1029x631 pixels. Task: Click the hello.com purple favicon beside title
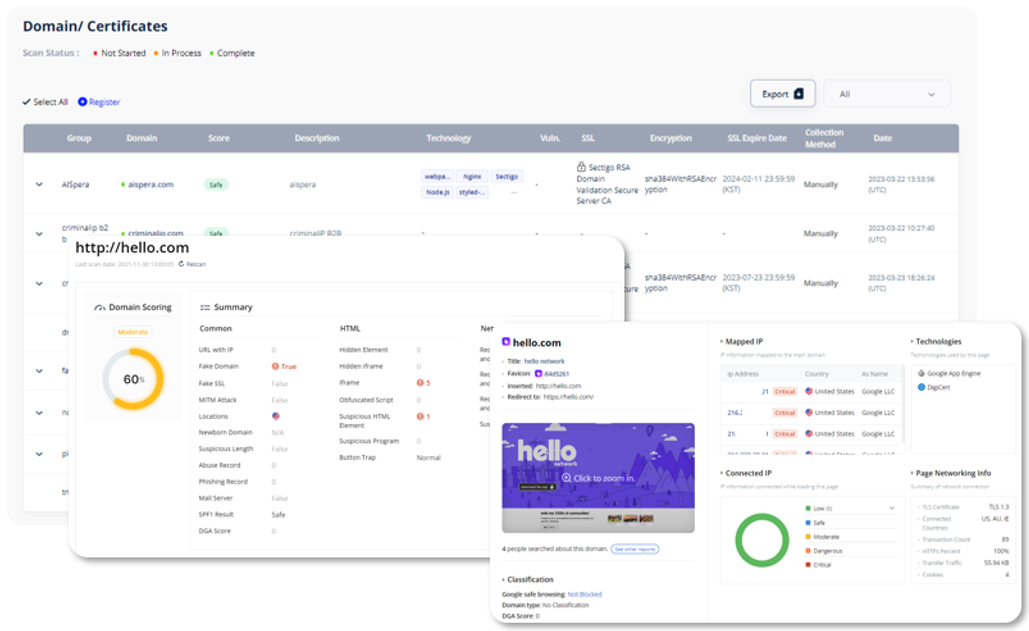[506, 342]
